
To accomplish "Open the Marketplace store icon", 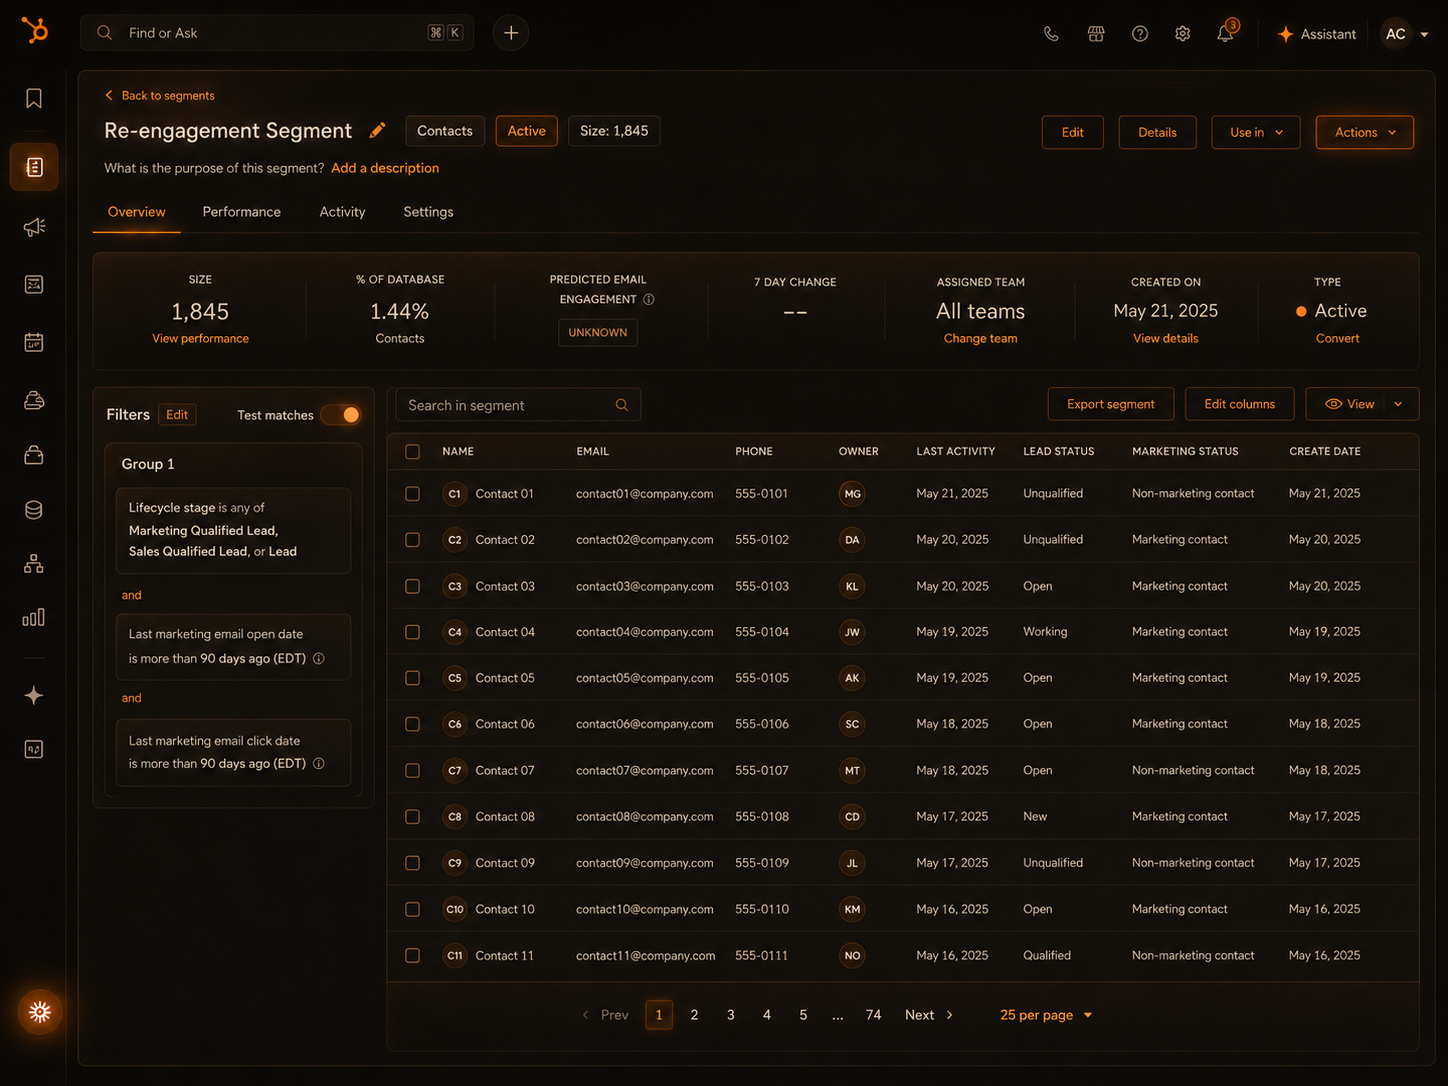I will tap(1096, 33).
